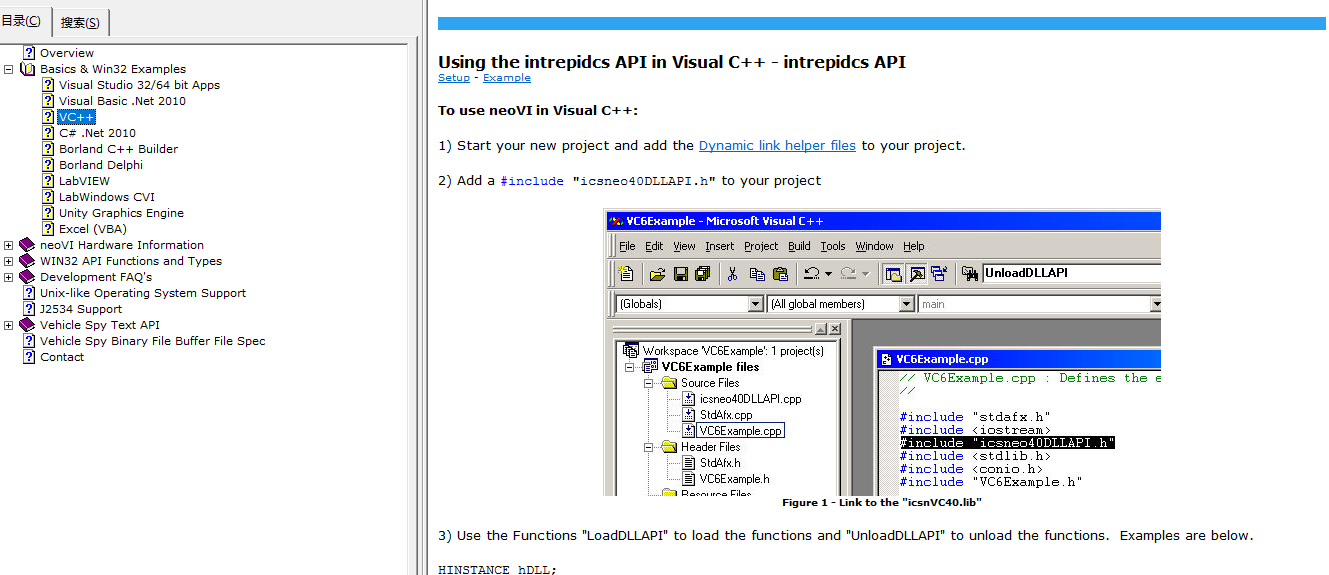This screenshot has height=575, width=1329.
Task: Click the WIN32 API Functions and Types book icon
Action: click(28, 261)
